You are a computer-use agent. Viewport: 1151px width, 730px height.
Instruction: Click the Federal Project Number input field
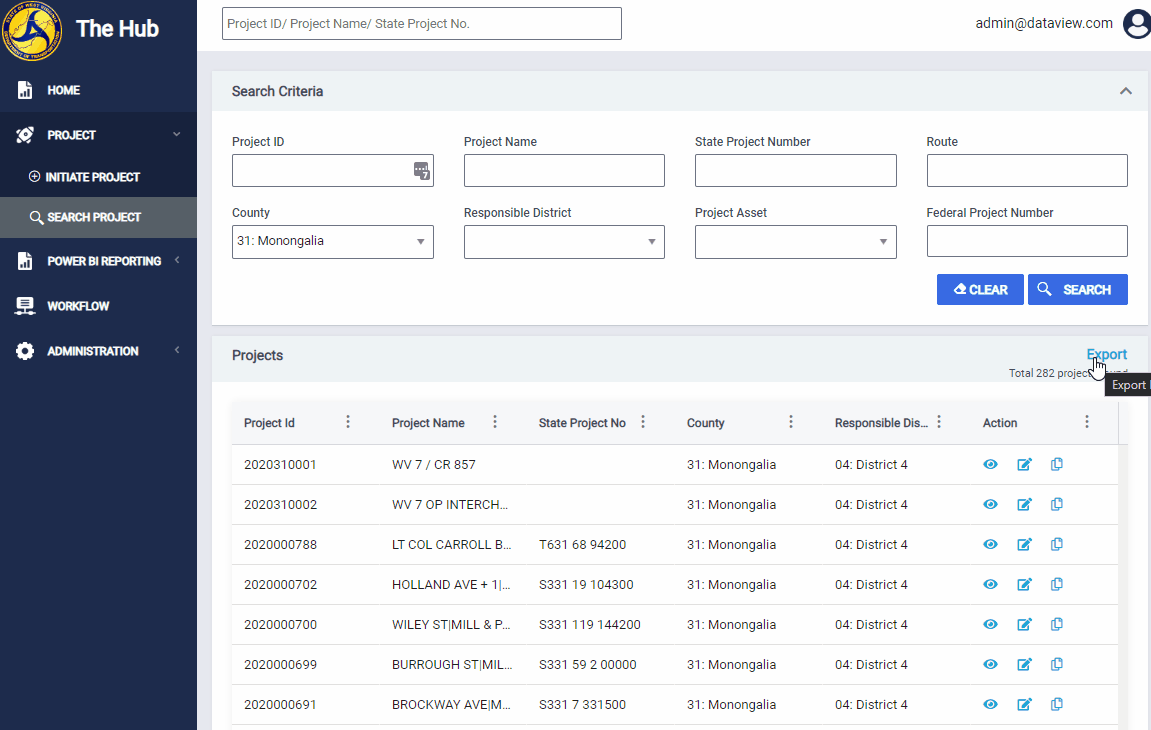click(1027, 241)
